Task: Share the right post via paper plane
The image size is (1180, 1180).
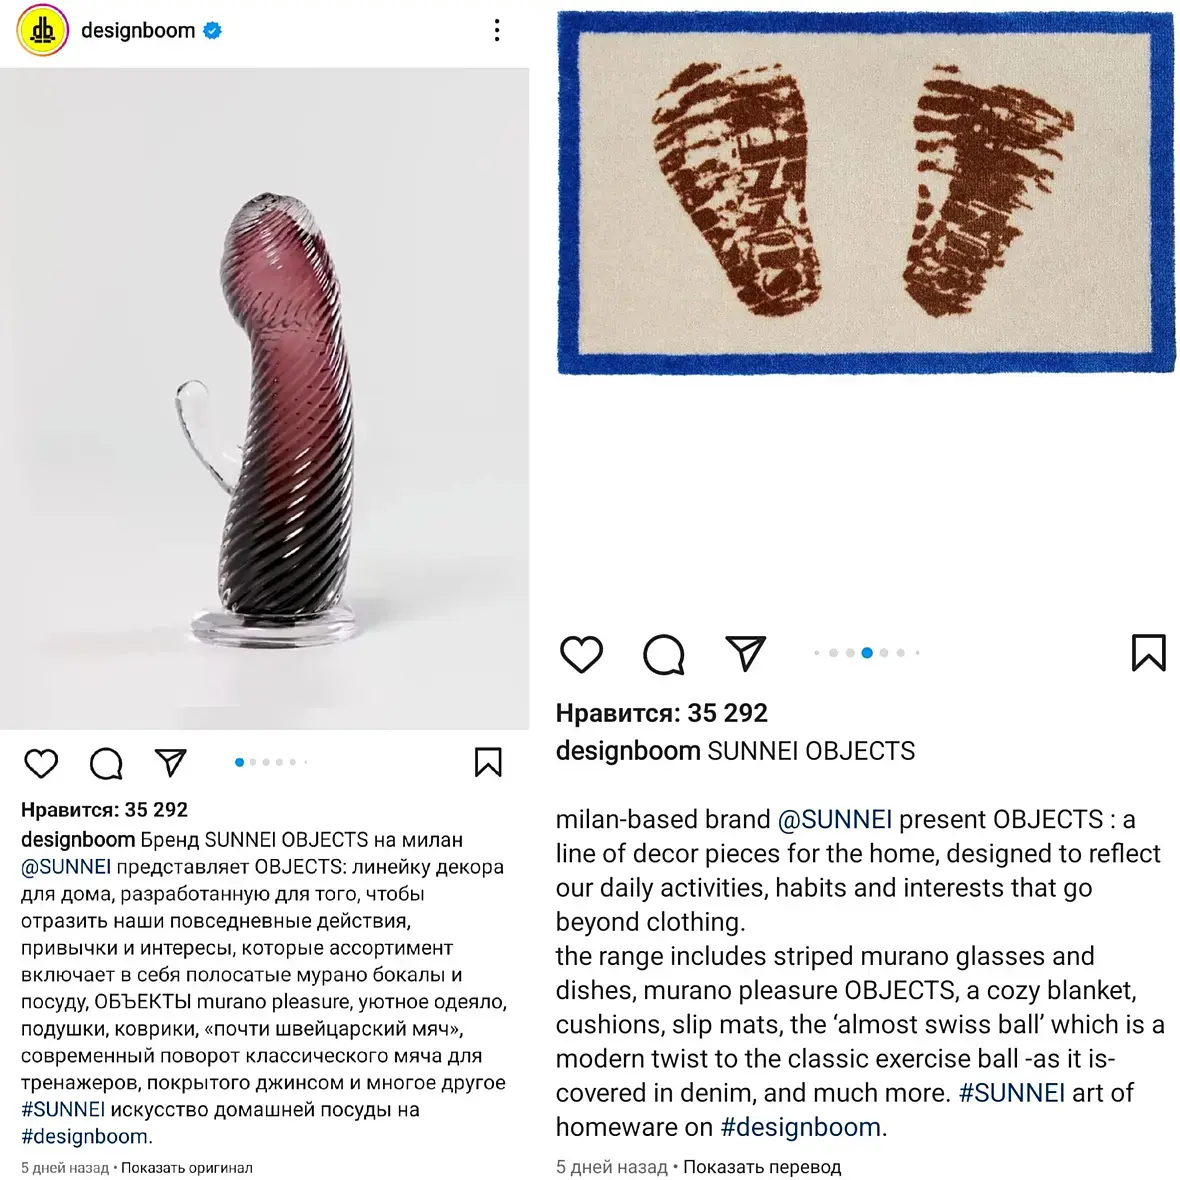Action: (746, 652)
